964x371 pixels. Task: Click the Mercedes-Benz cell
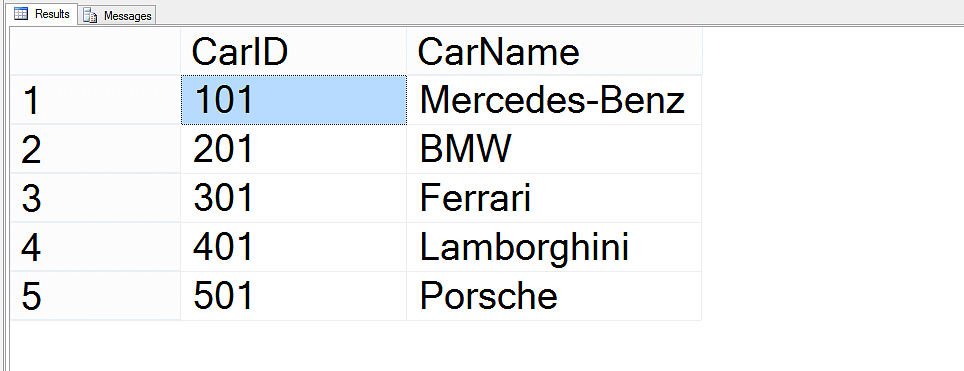554,100
